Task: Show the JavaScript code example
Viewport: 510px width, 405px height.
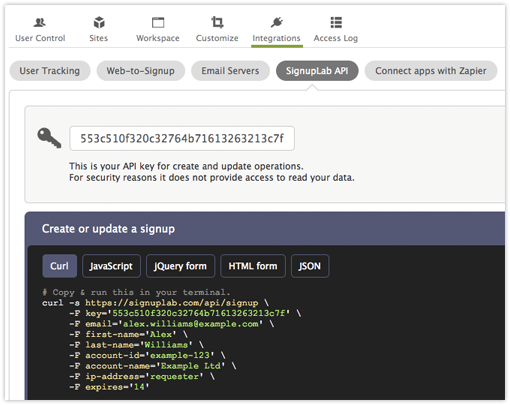Action: (111, 266)
